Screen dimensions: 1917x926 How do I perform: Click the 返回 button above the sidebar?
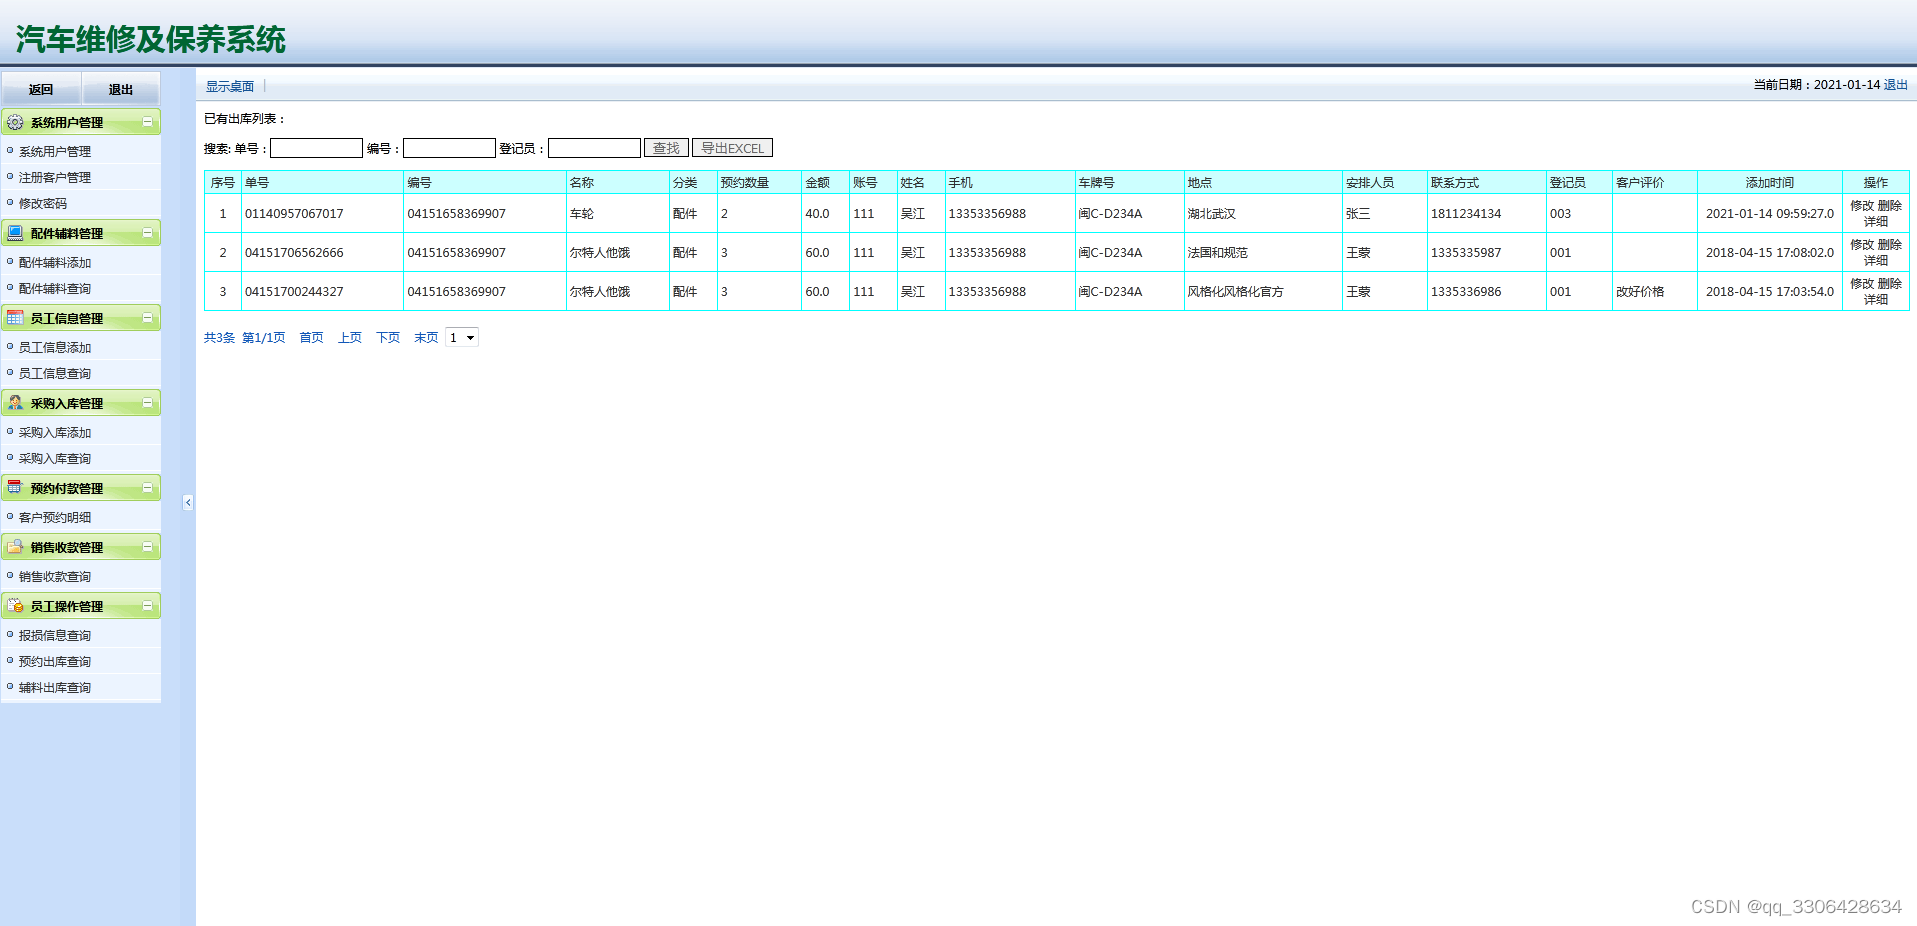41,89
